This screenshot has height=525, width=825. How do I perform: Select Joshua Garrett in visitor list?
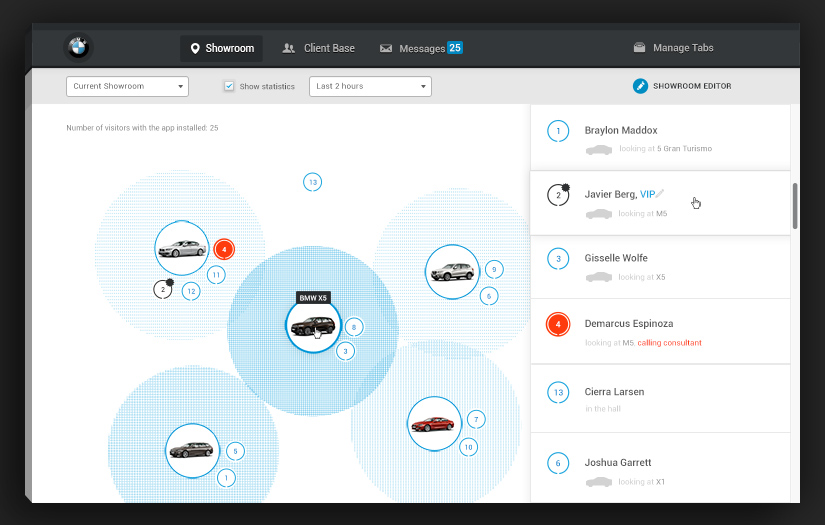pyautogui.click(x=660, y=468)
